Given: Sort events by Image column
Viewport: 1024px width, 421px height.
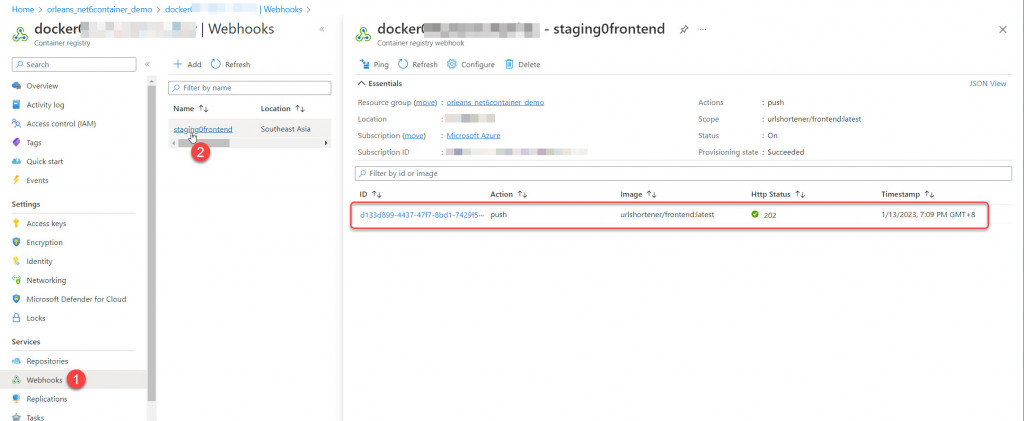Looking at the screenshot, I should [x=638, y=195].
